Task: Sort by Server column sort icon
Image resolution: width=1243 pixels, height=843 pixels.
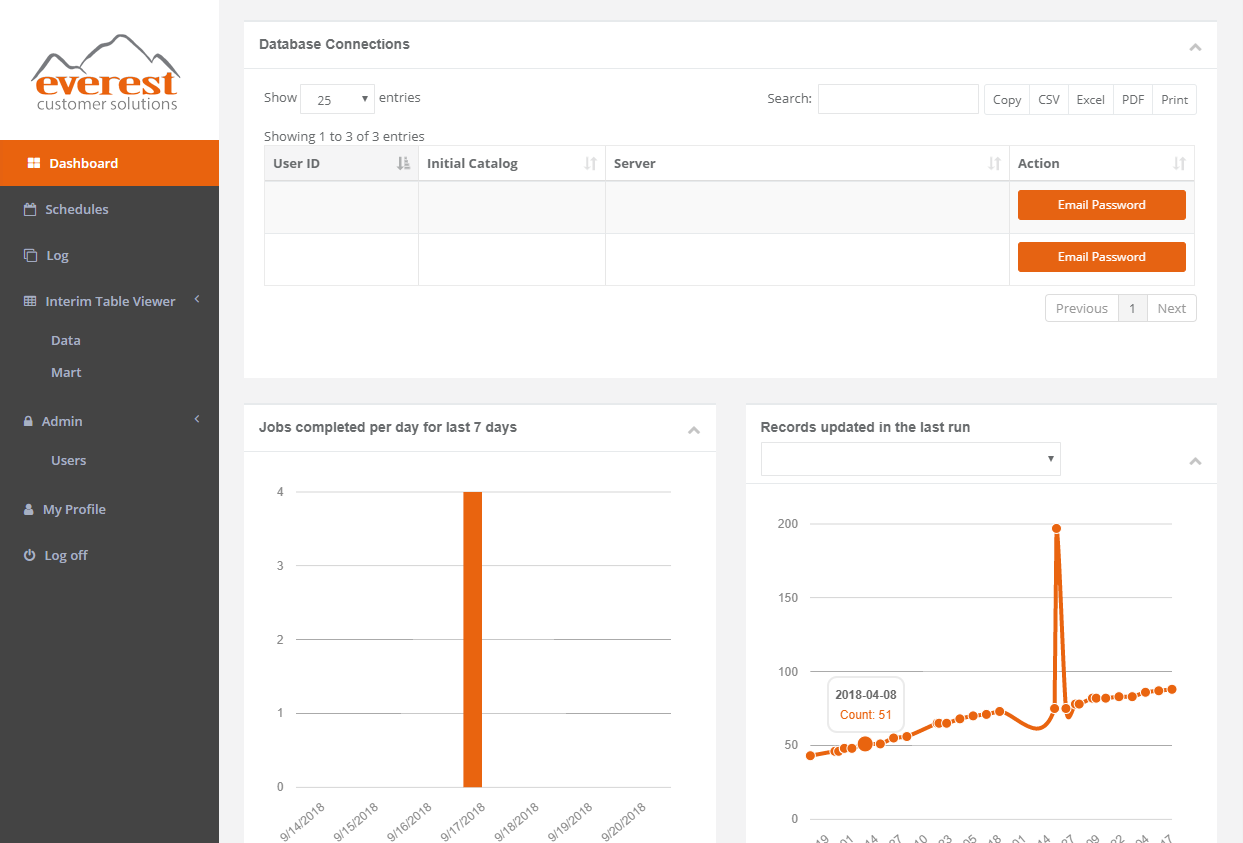Action: 994,163
